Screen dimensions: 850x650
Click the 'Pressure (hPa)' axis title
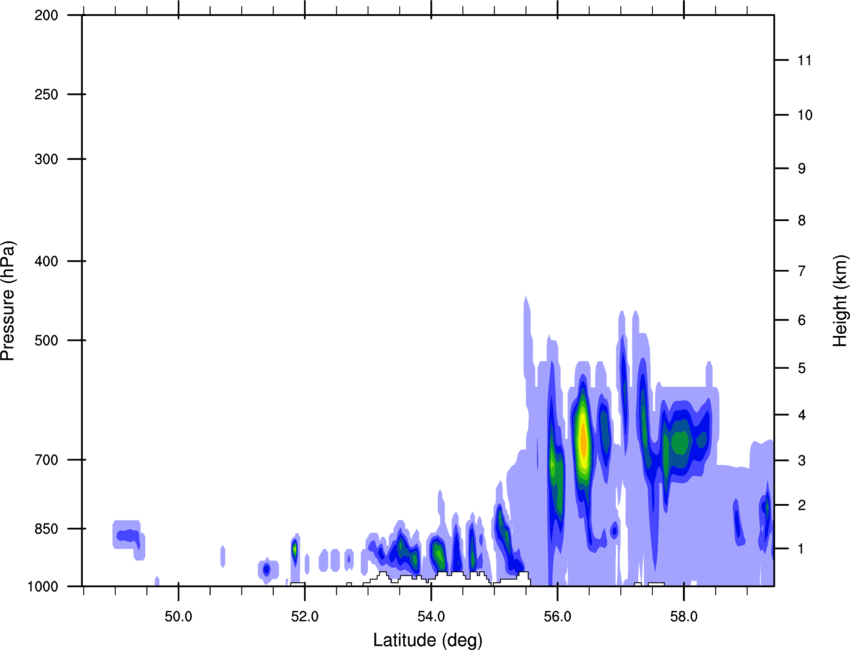click(x=8, y=301)
